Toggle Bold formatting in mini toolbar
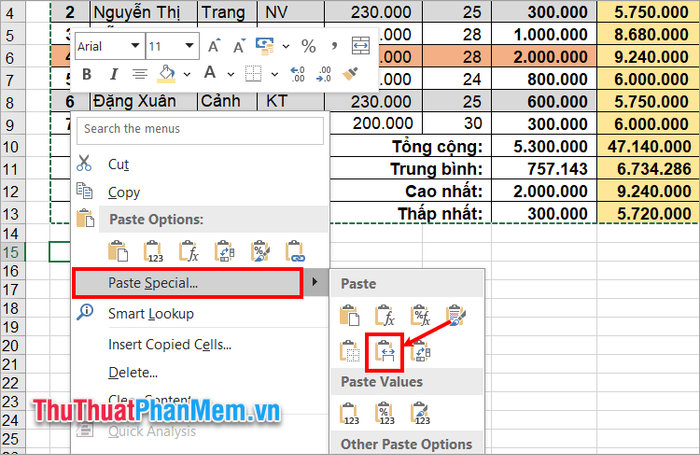Image resolution: width=700 pixels, height=455 pixels. click(x=87, y=74)
